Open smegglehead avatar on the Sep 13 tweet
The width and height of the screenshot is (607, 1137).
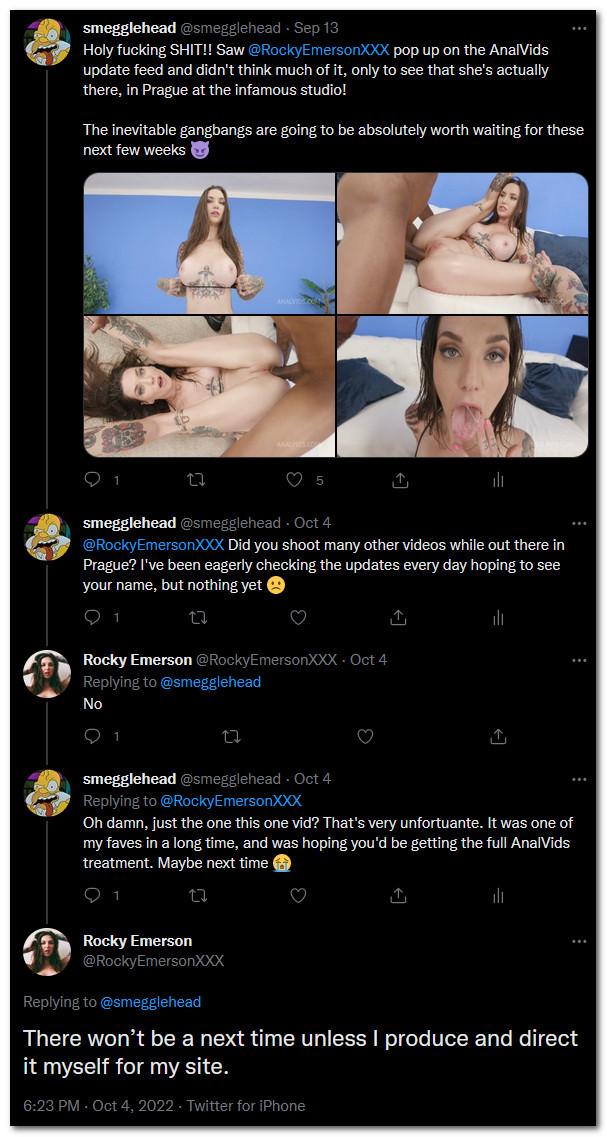46,32
